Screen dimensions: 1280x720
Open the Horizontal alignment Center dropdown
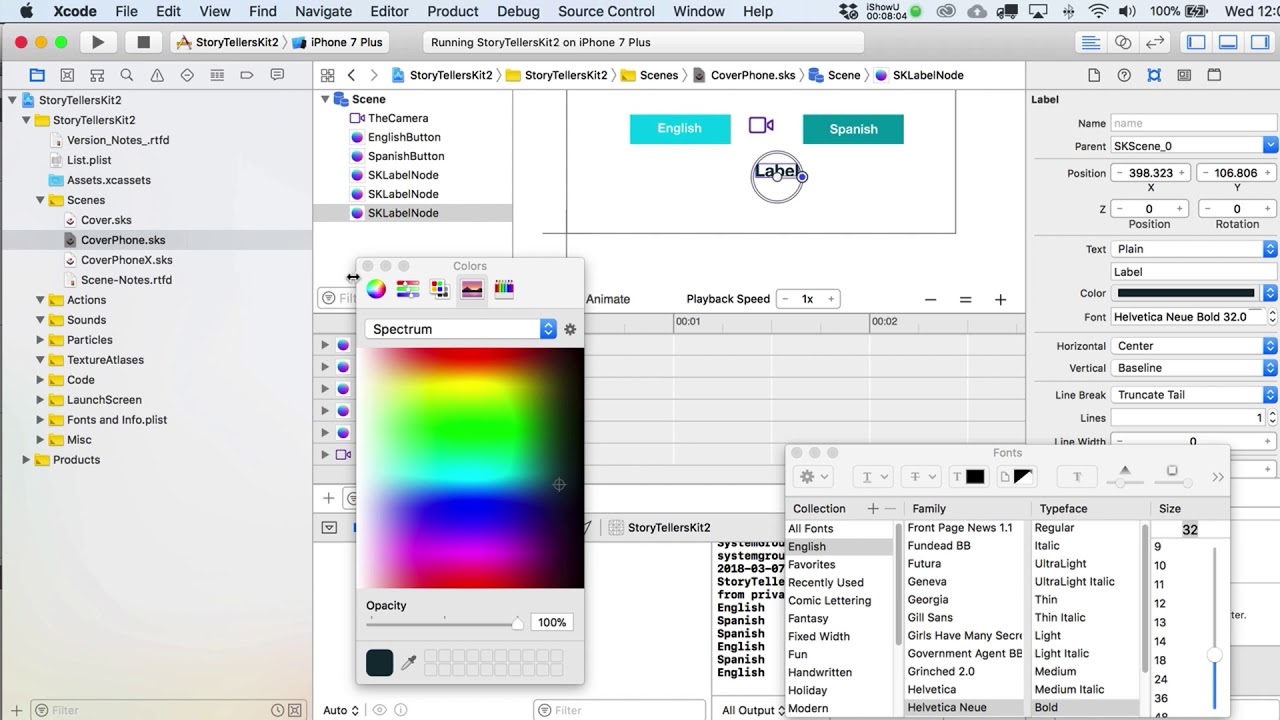(x=1194, y=346)
